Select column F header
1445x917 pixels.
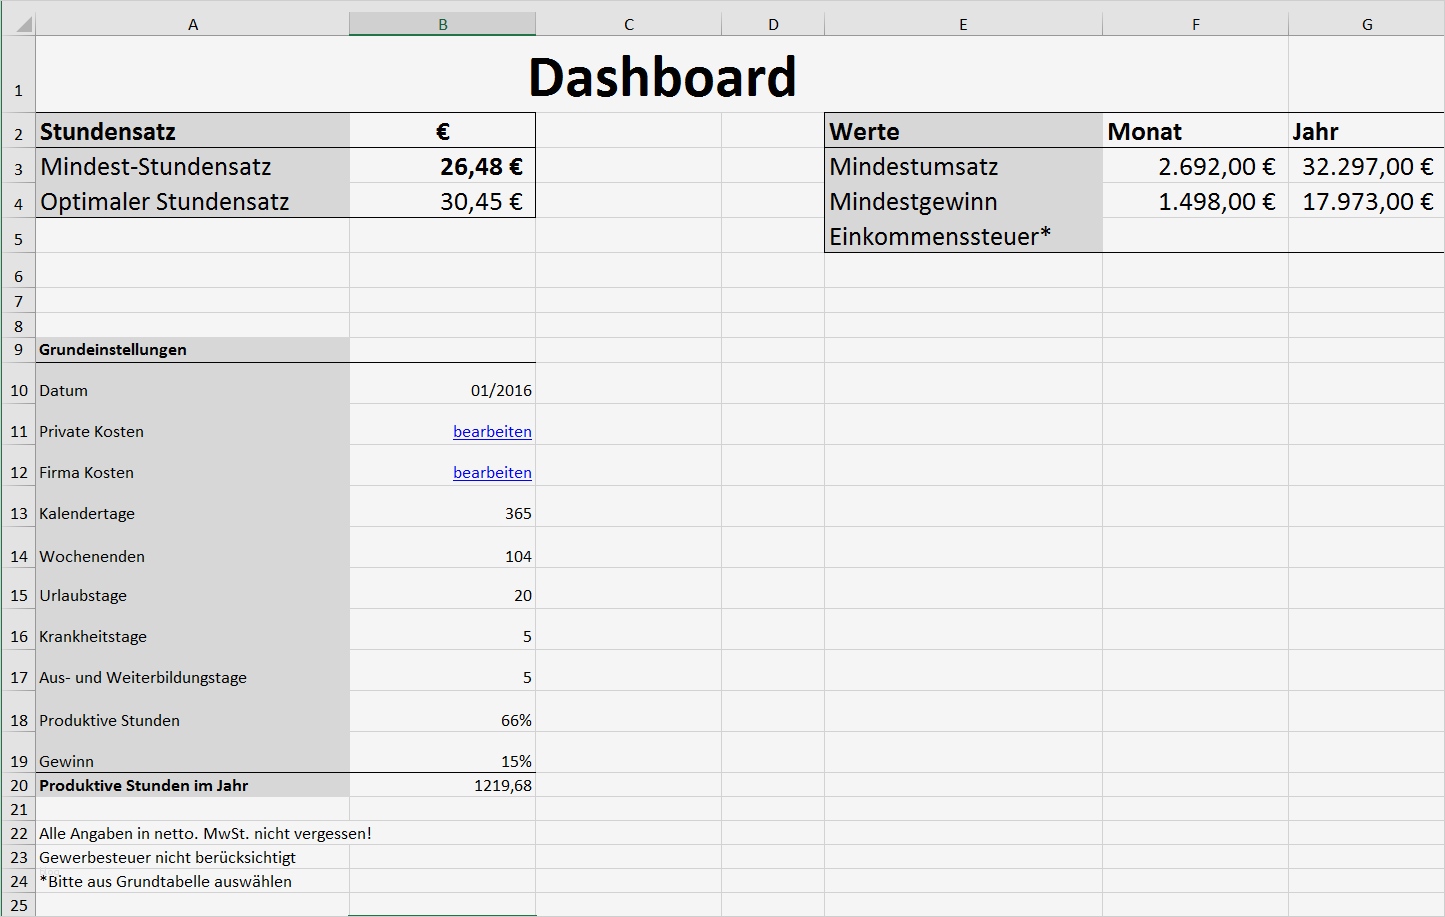pos(1195,24)
